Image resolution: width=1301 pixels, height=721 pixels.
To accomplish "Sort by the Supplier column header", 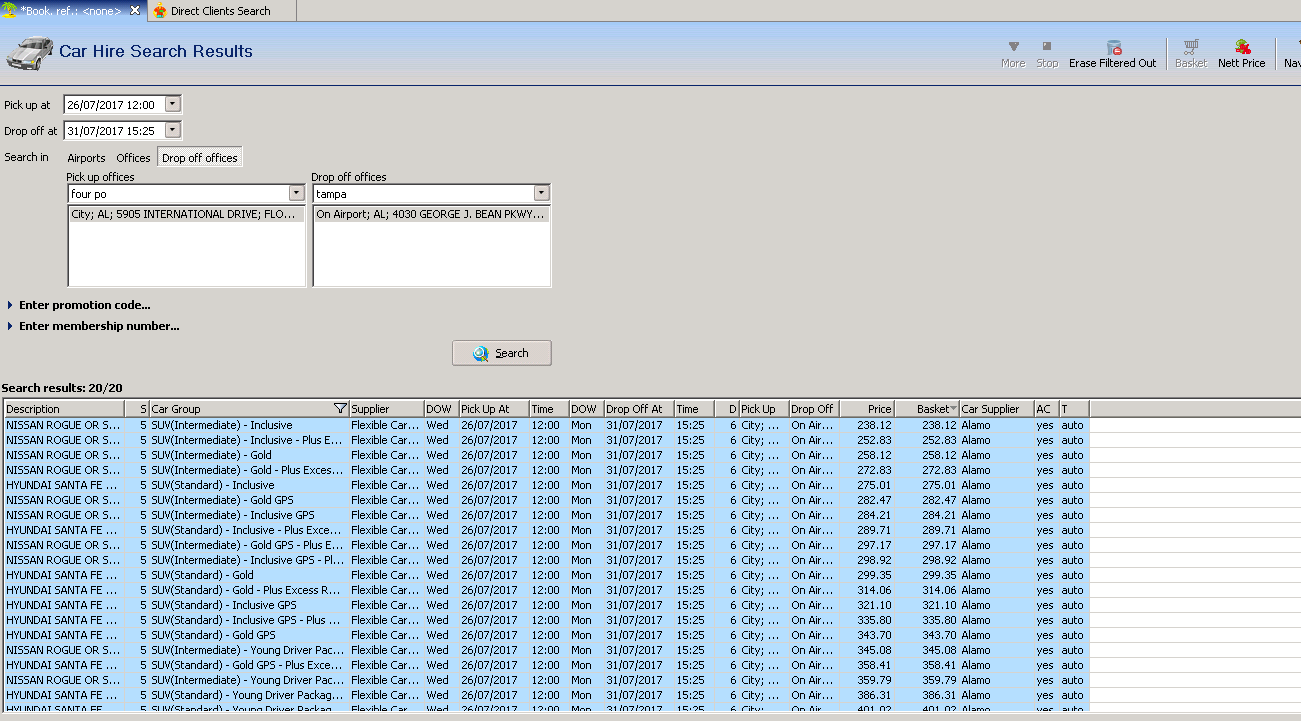I will [x=386, y=409].
